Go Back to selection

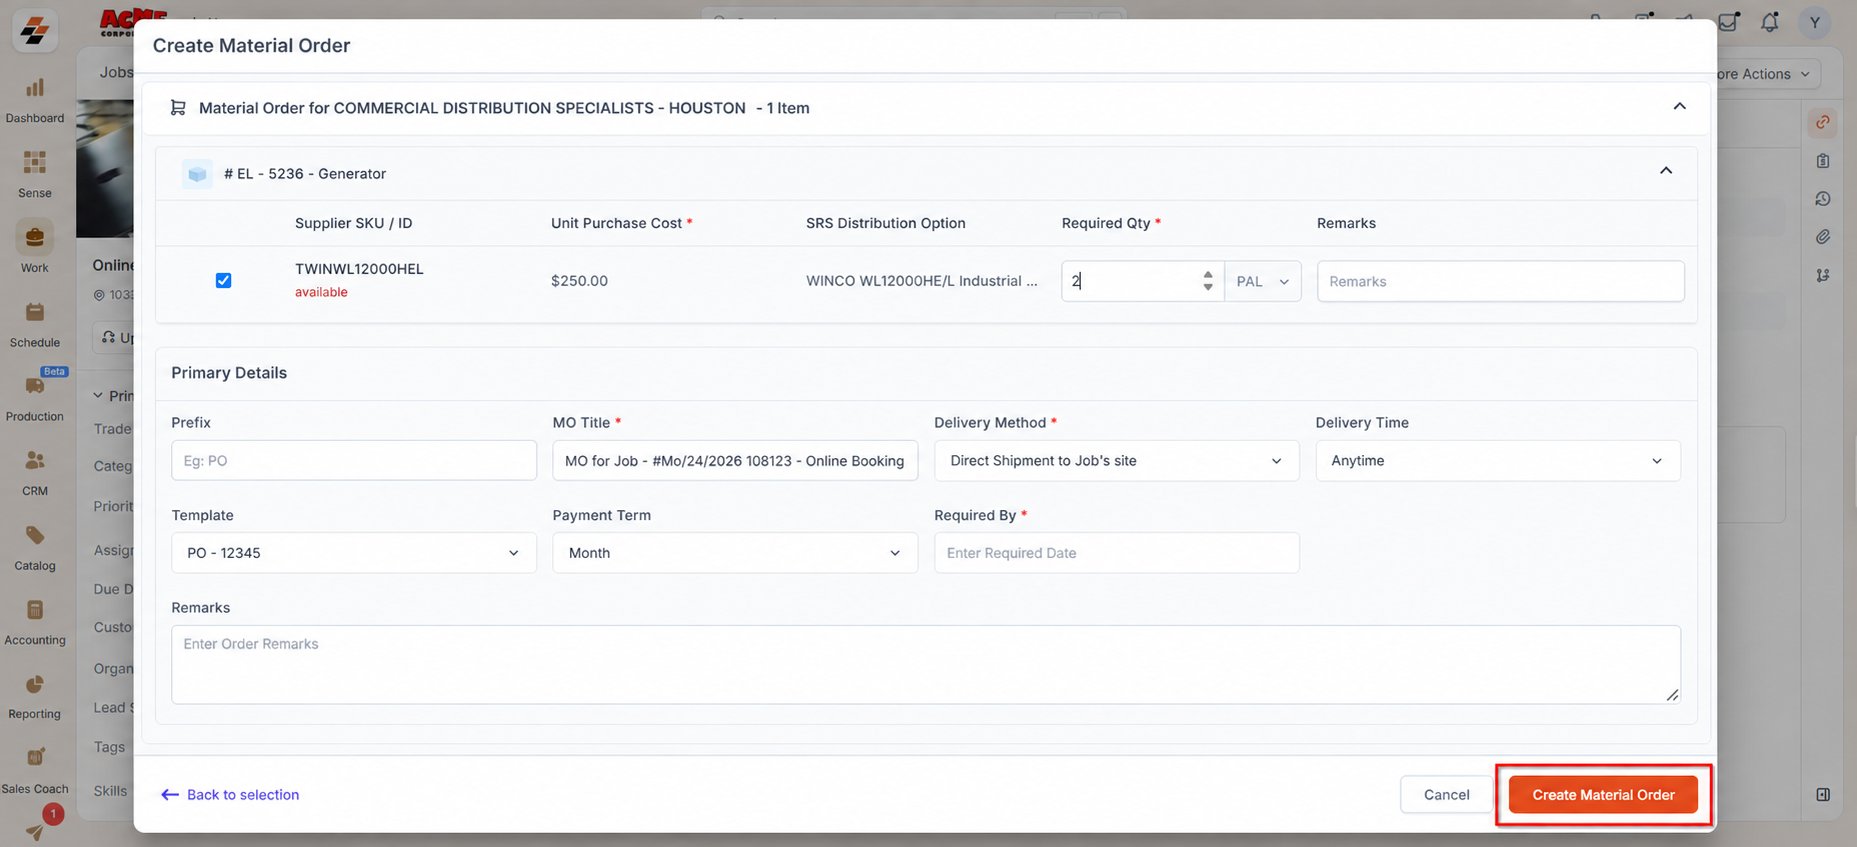pos(230,795)
